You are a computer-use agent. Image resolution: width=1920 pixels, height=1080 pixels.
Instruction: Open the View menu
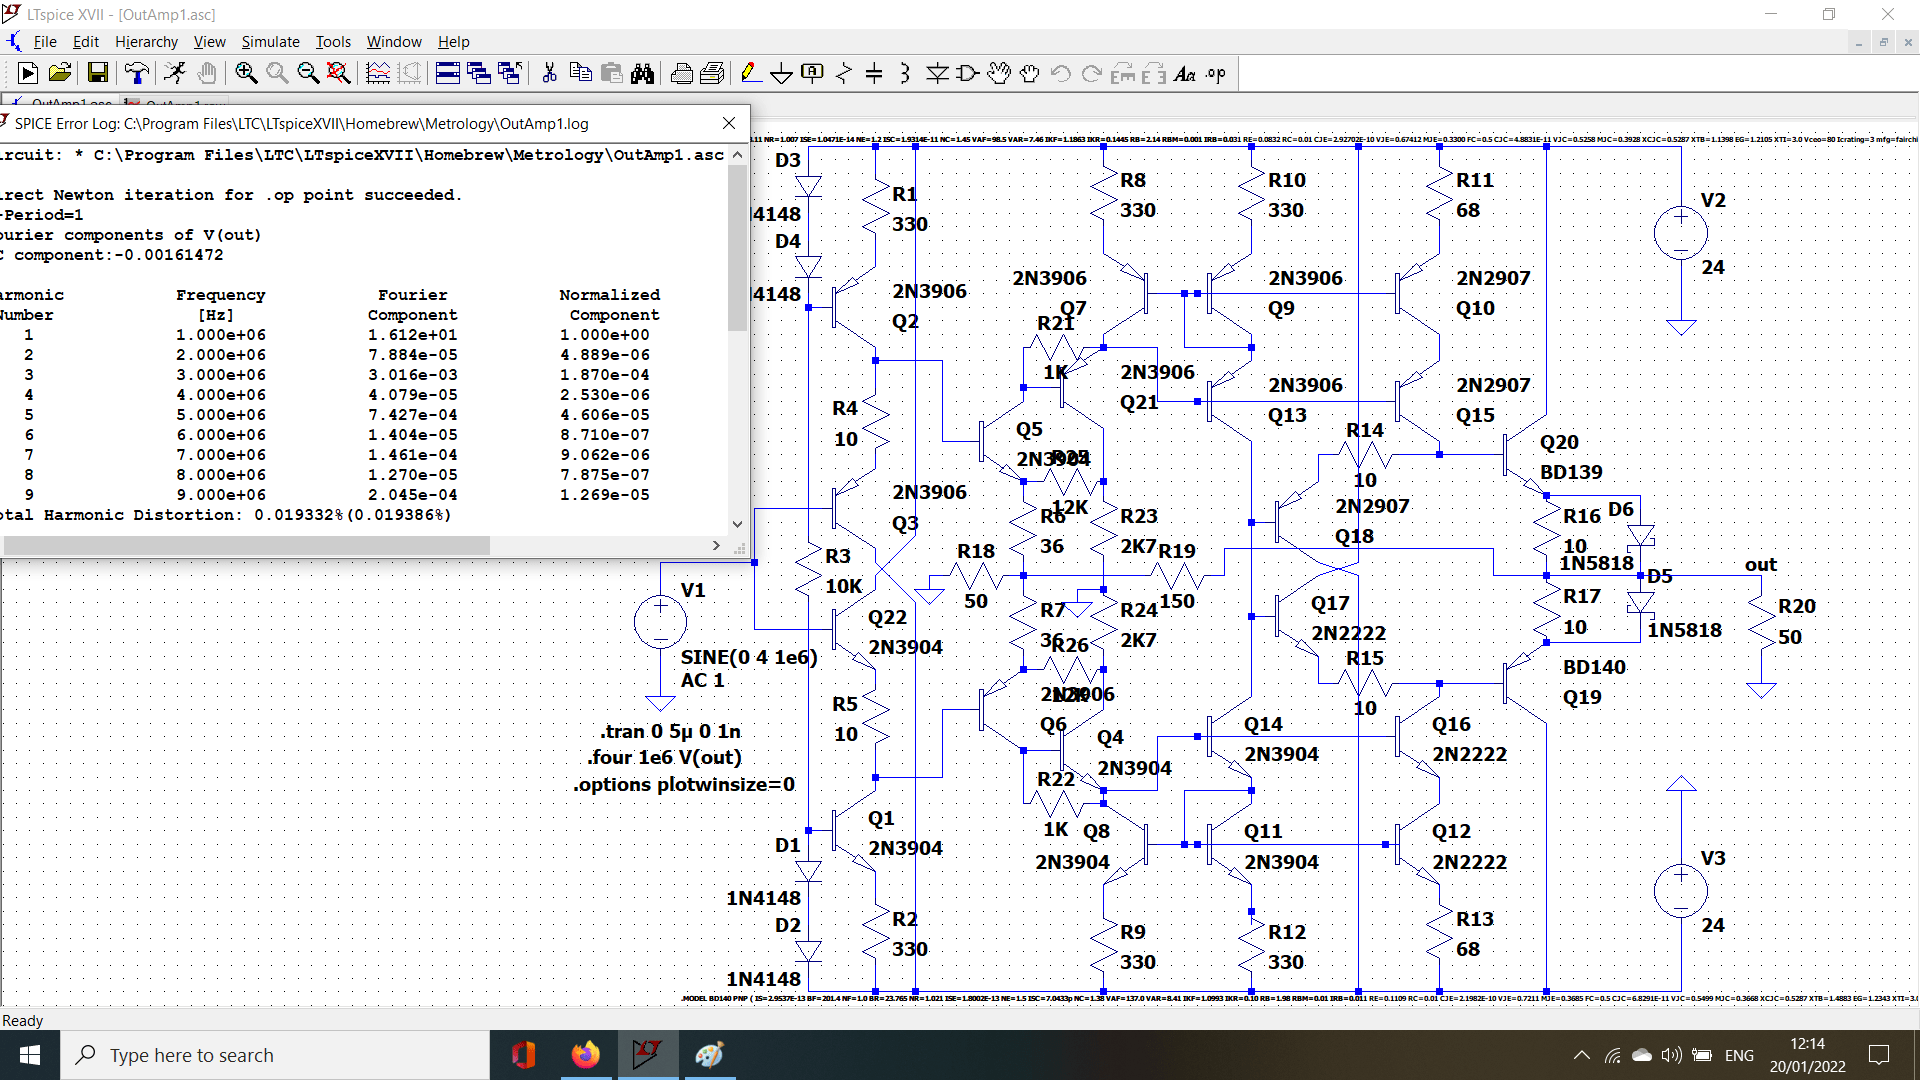click(209, 41)
